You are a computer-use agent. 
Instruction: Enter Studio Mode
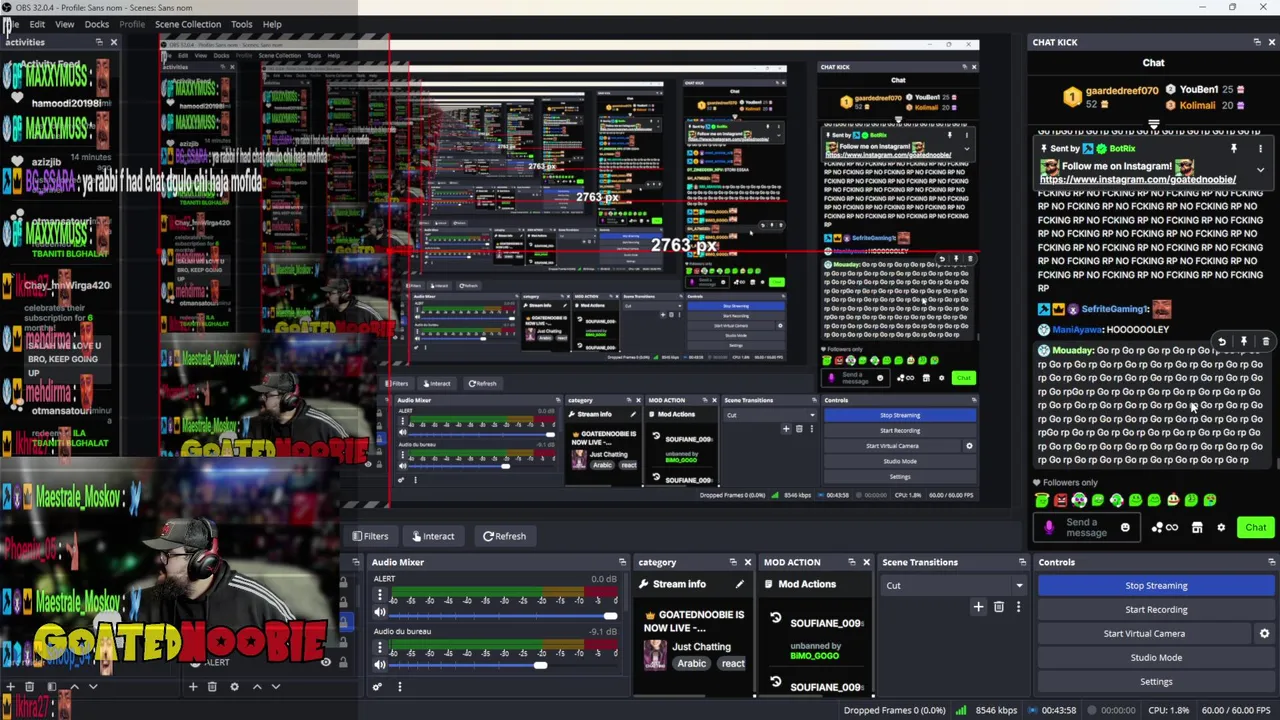pos(1156,658)
